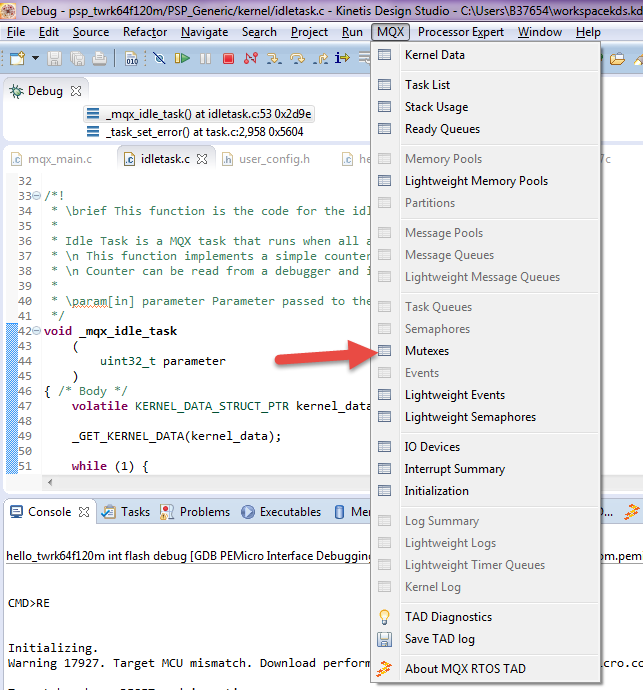
Task: Switch to the Tasks view tab
Action: tap(126, 512)
